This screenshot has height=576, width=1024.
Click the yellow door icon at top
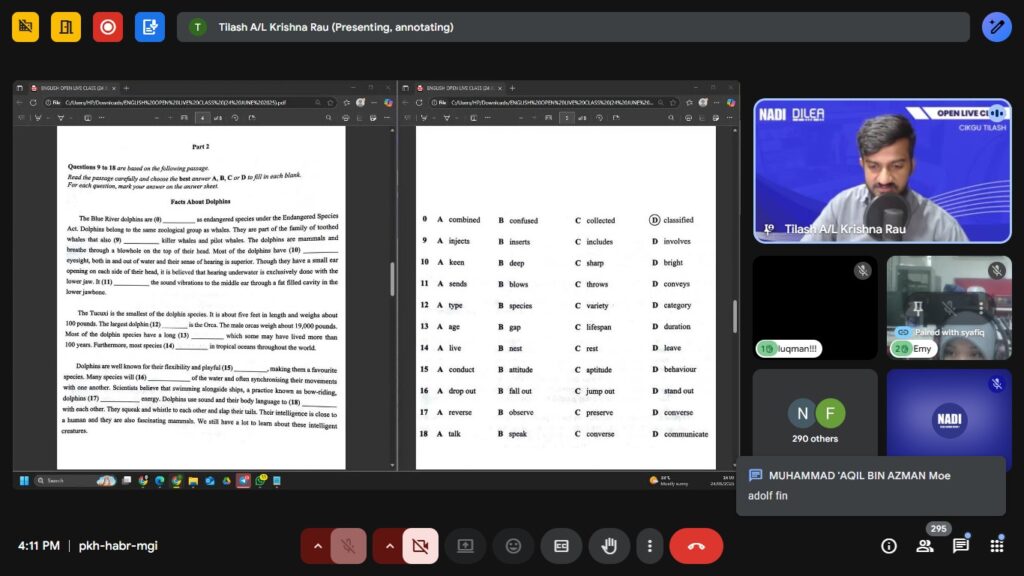point(66,27)
